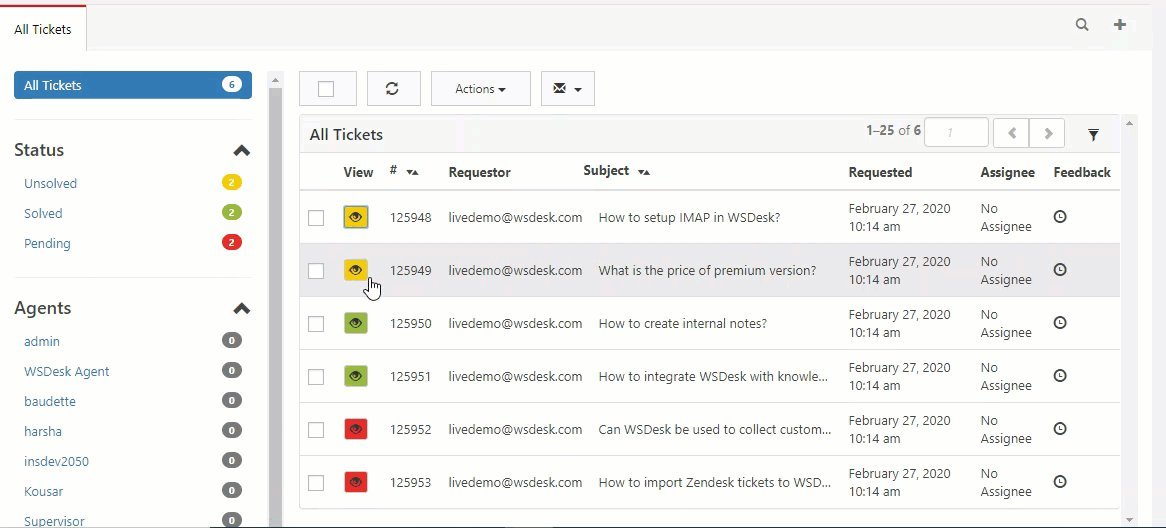Filter by Solved status

point(43,213)
